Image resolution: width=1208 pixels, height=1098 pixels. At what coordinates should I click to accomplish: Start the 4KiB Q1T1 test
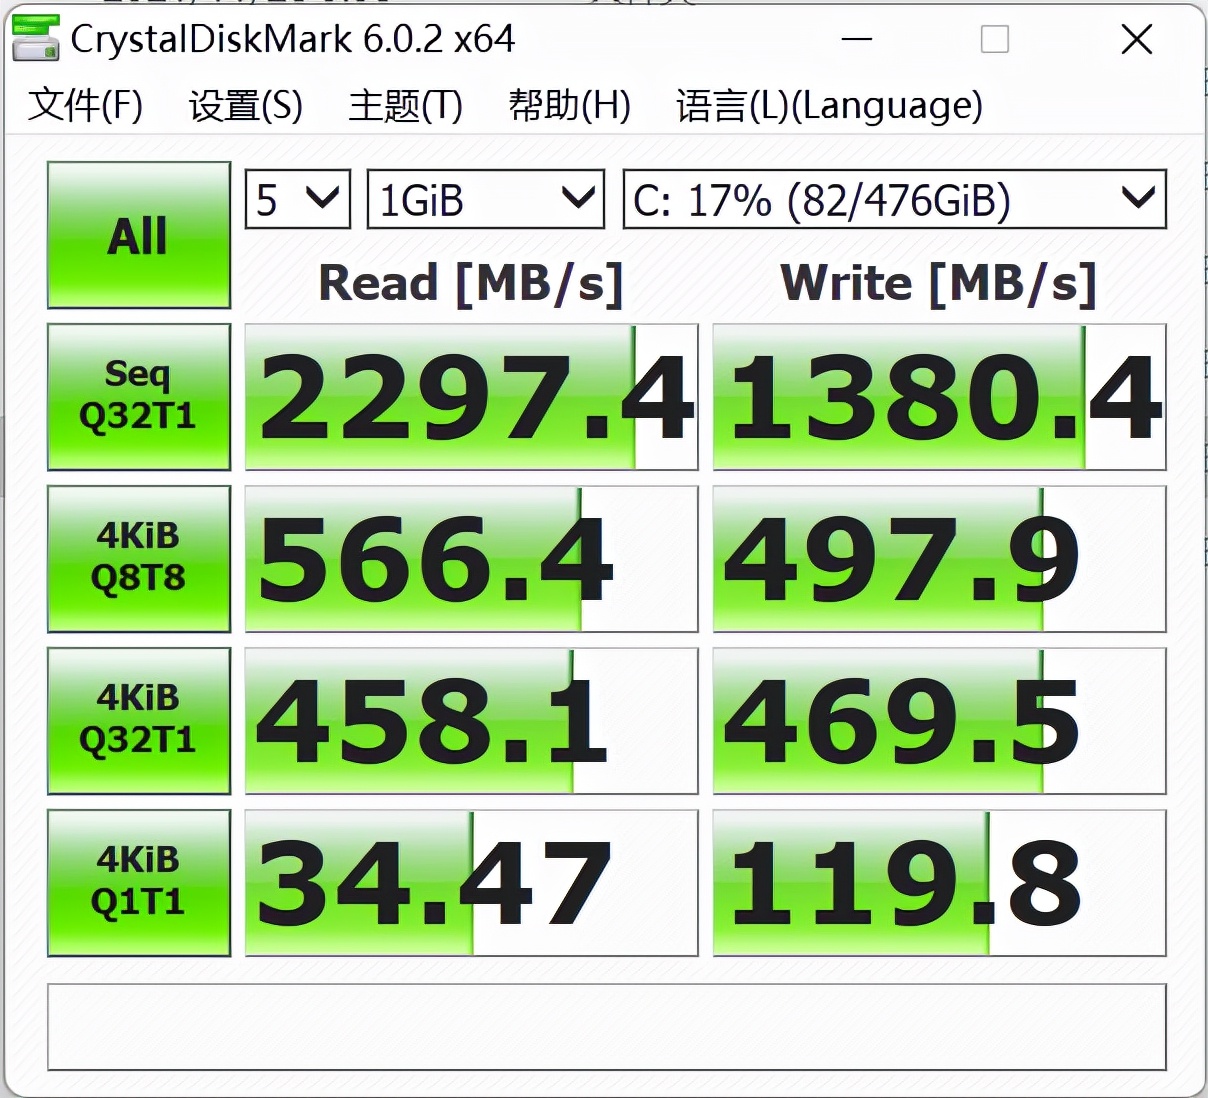tap(139, 883)
